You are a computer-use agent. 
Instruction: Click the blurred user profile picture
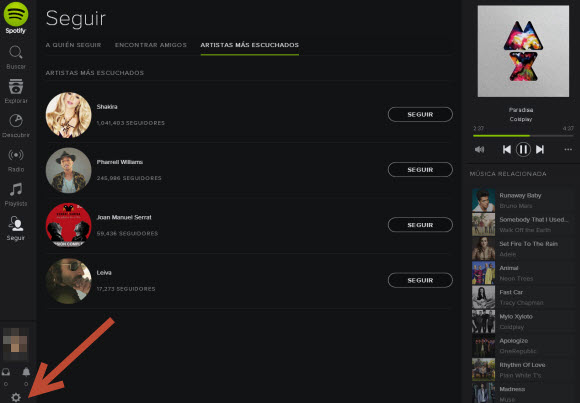tap(15, 344)
